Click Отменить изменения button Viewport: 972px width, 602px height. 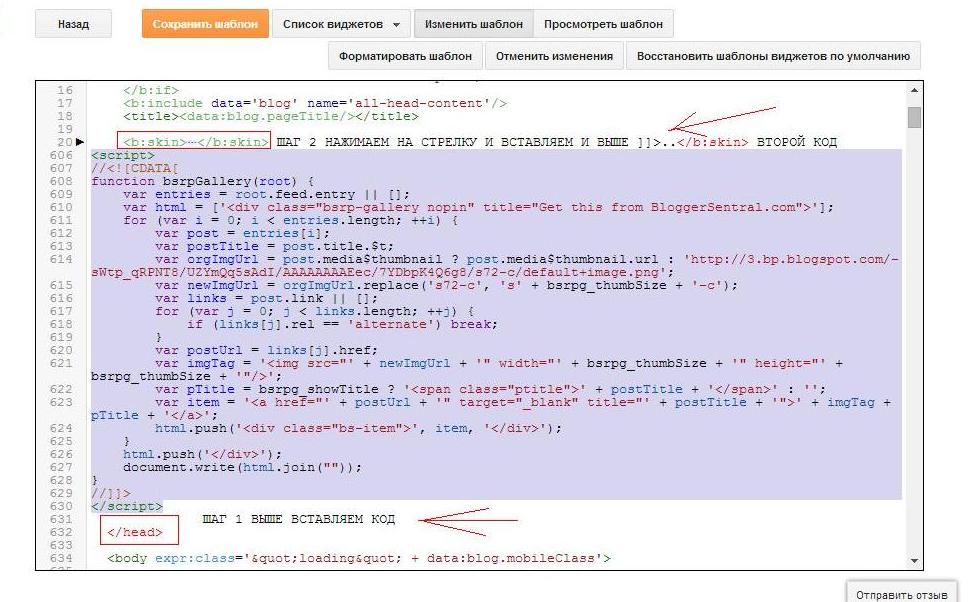554,56
